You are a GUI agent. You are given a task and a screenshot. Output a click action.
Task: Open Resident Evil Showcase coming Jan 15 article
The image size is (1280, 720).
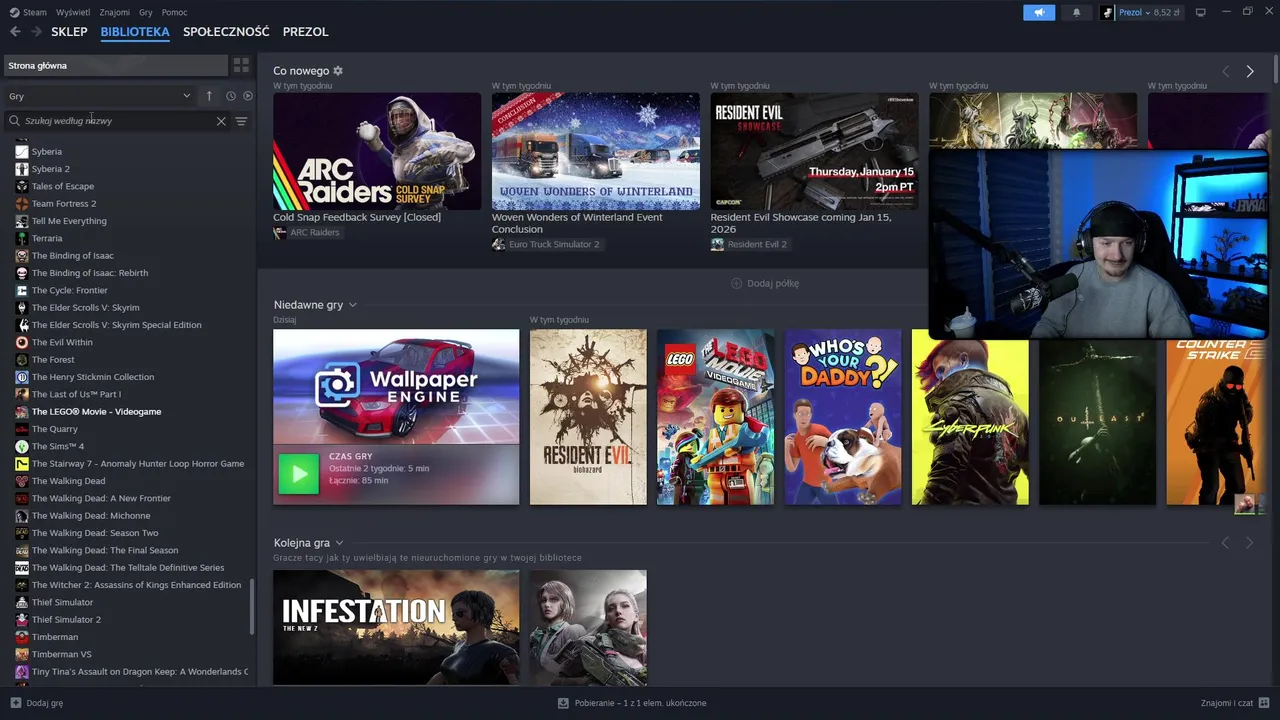tap(800, 223)
